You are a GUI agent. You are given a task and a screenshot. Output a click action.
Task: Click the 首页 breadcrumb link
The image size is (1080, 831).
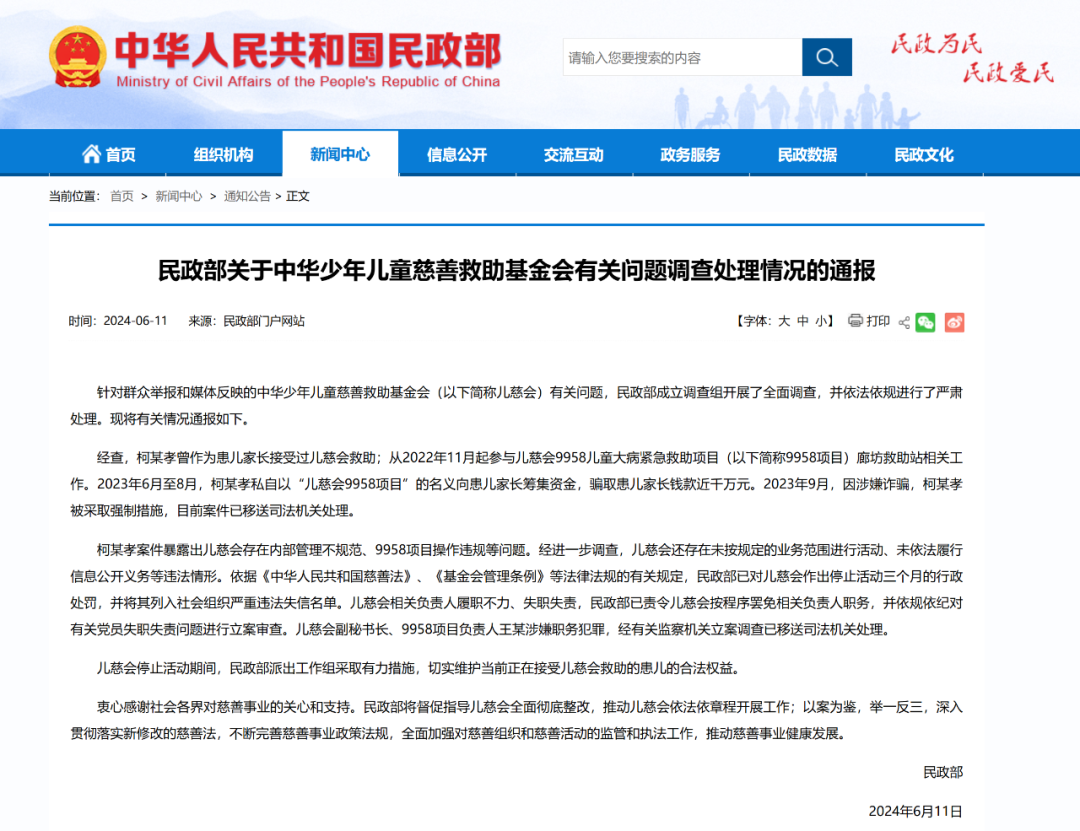click(x=120, y=196)
